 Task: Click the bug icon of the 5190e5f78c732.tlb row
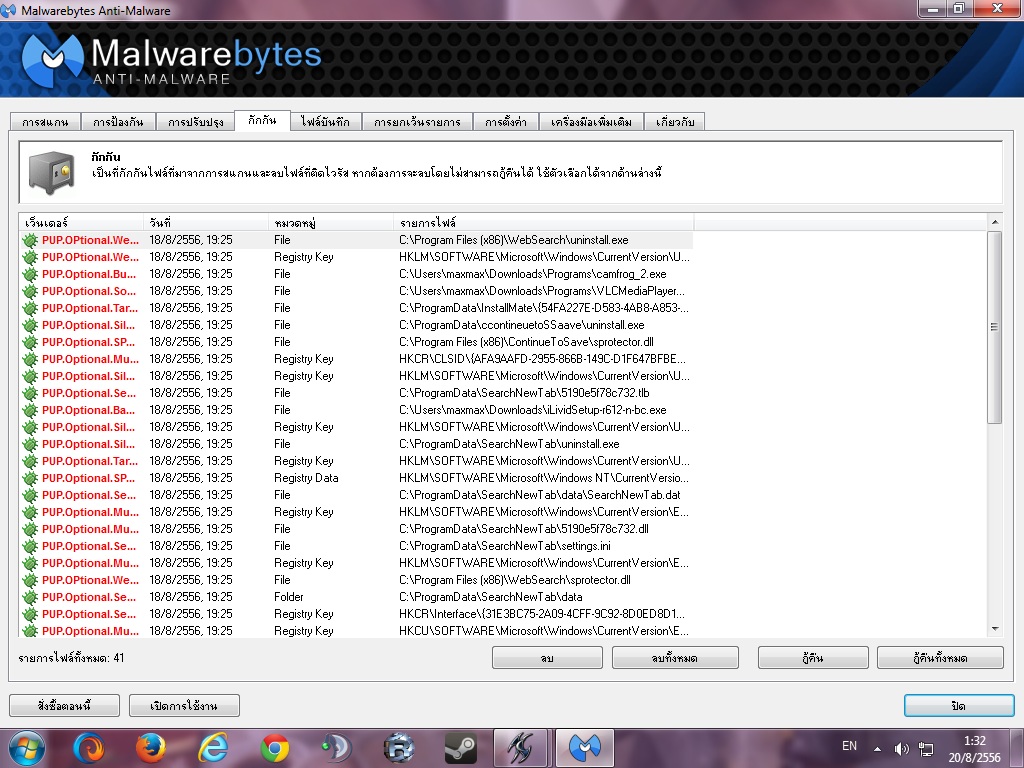click(x=29, y=393)
